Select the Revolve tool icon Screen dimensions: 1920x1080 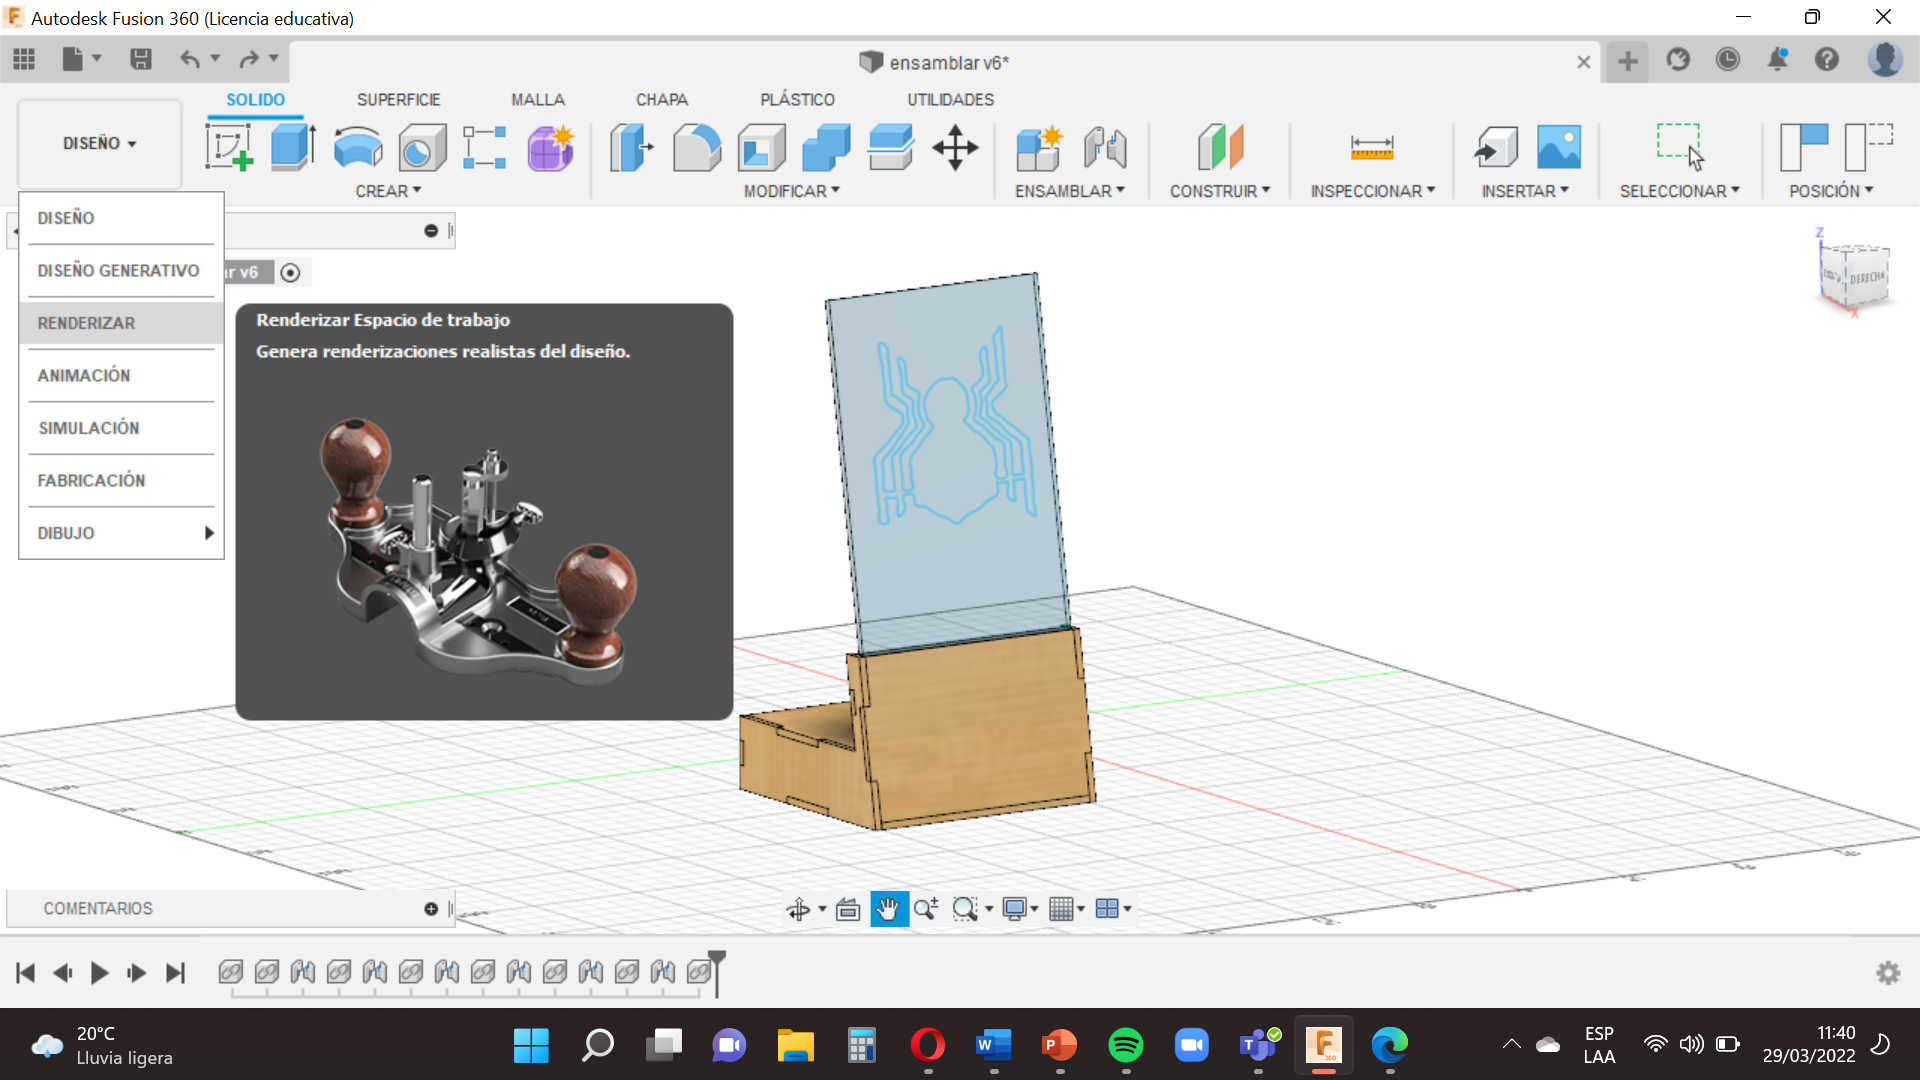click(x=357, y=148)
